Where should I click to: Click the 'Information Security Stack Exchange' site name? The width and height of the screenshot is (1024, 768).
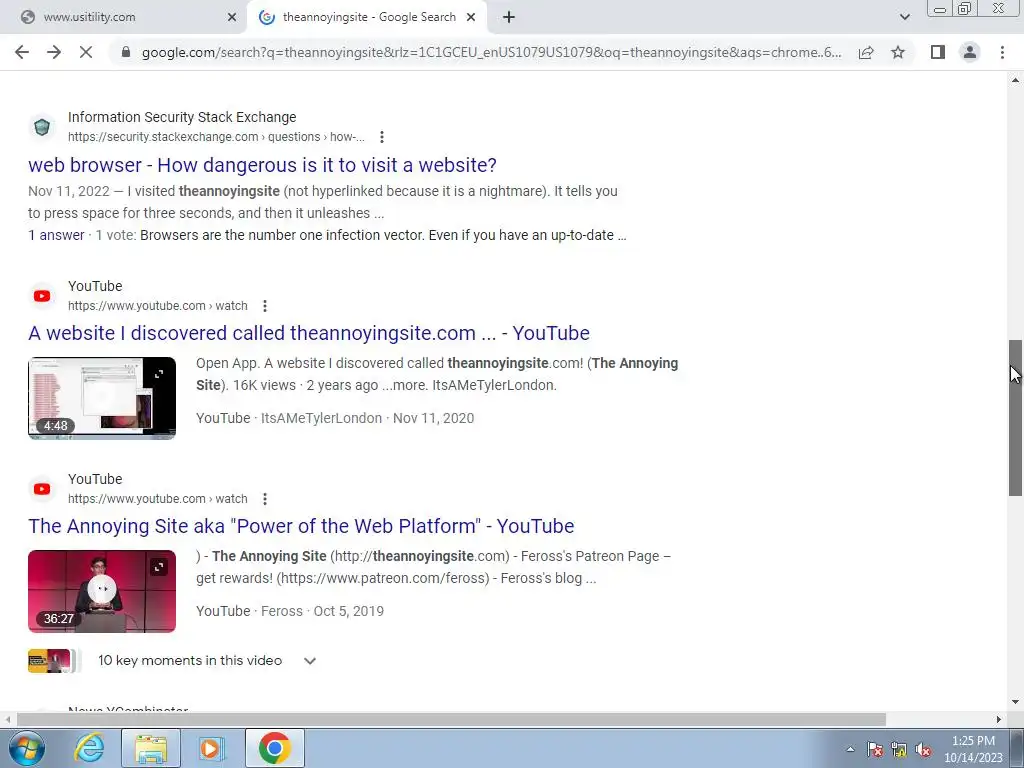[x=182, y=118]
